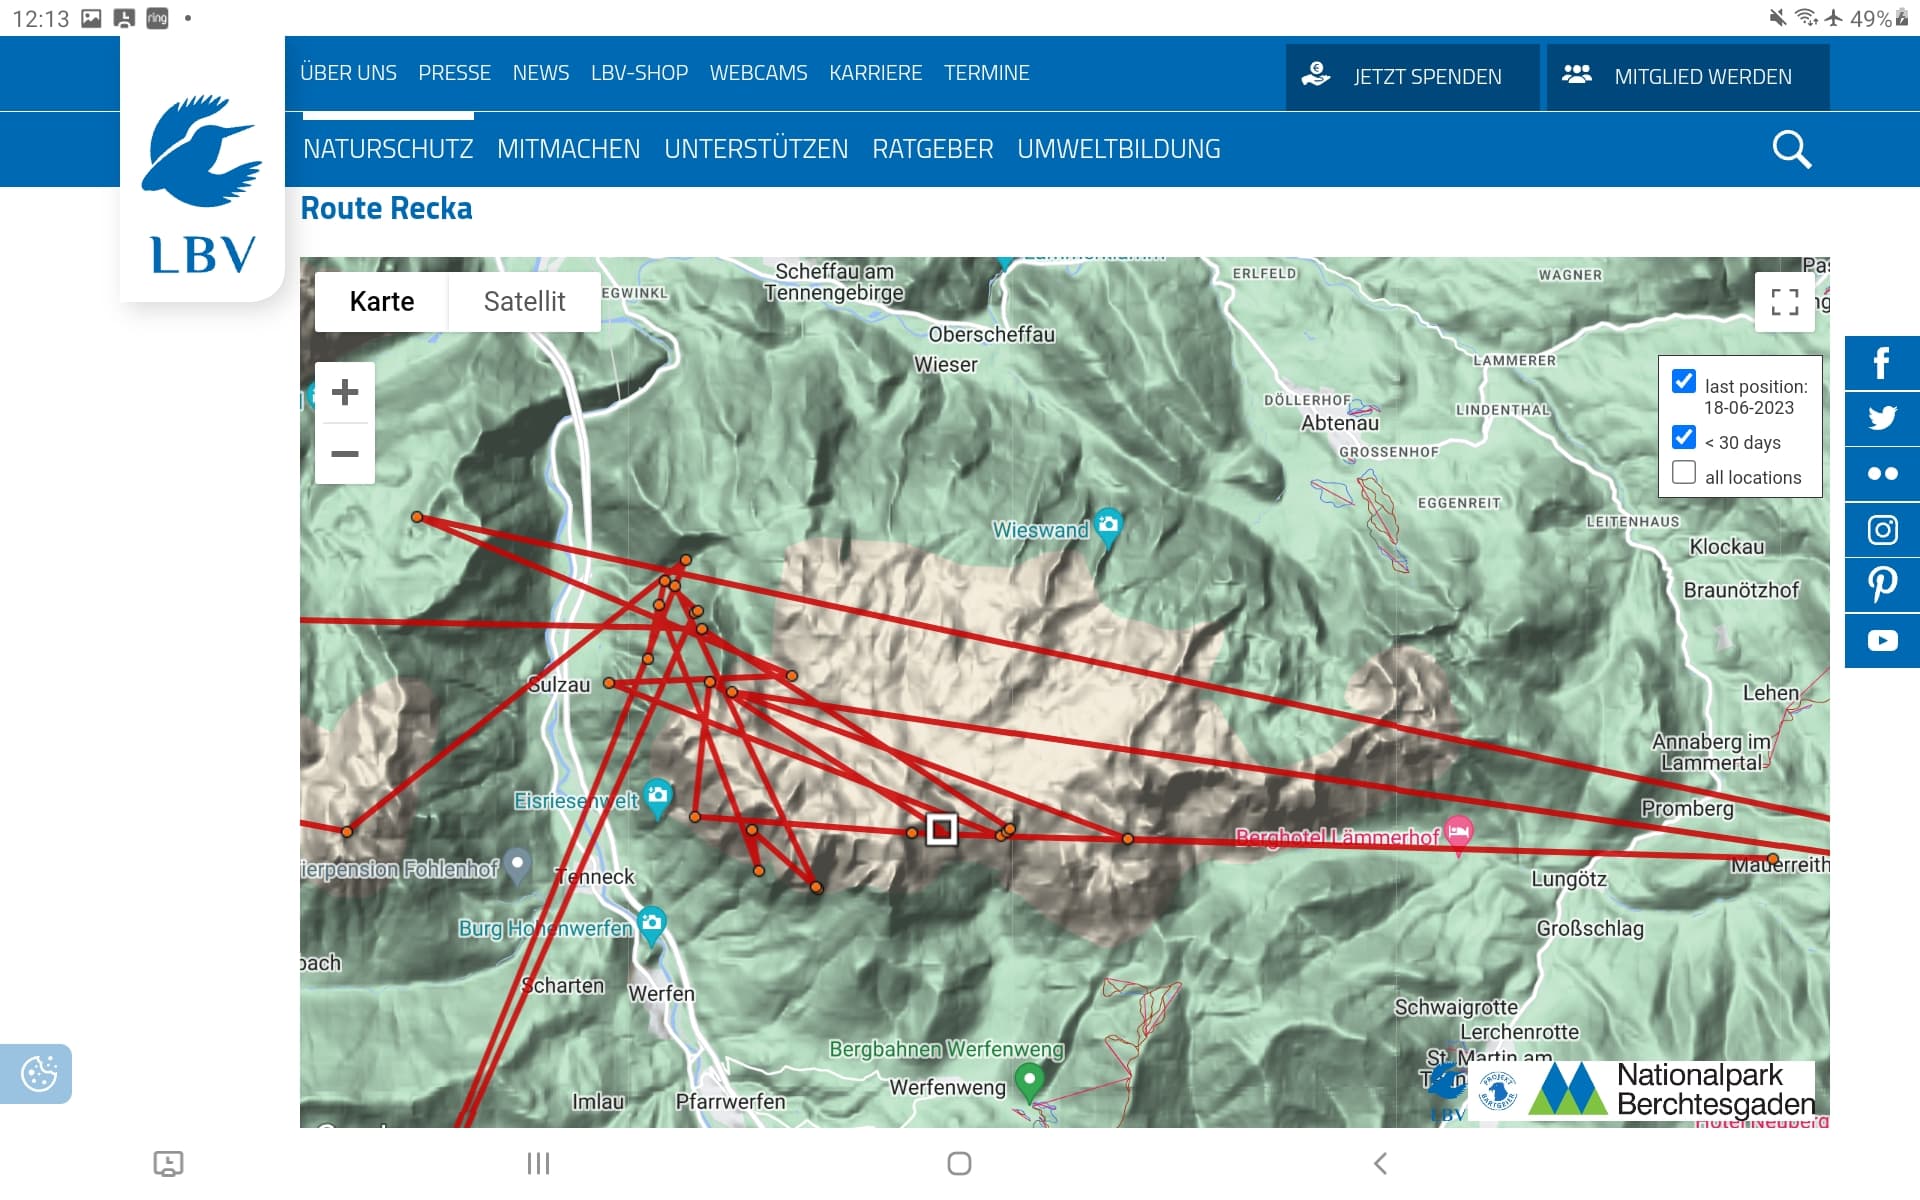The height and width of the screenshot is (1200, 1920).
Task: Click JETZT SPENDEN button
Action: click(x=1412, y=76)
